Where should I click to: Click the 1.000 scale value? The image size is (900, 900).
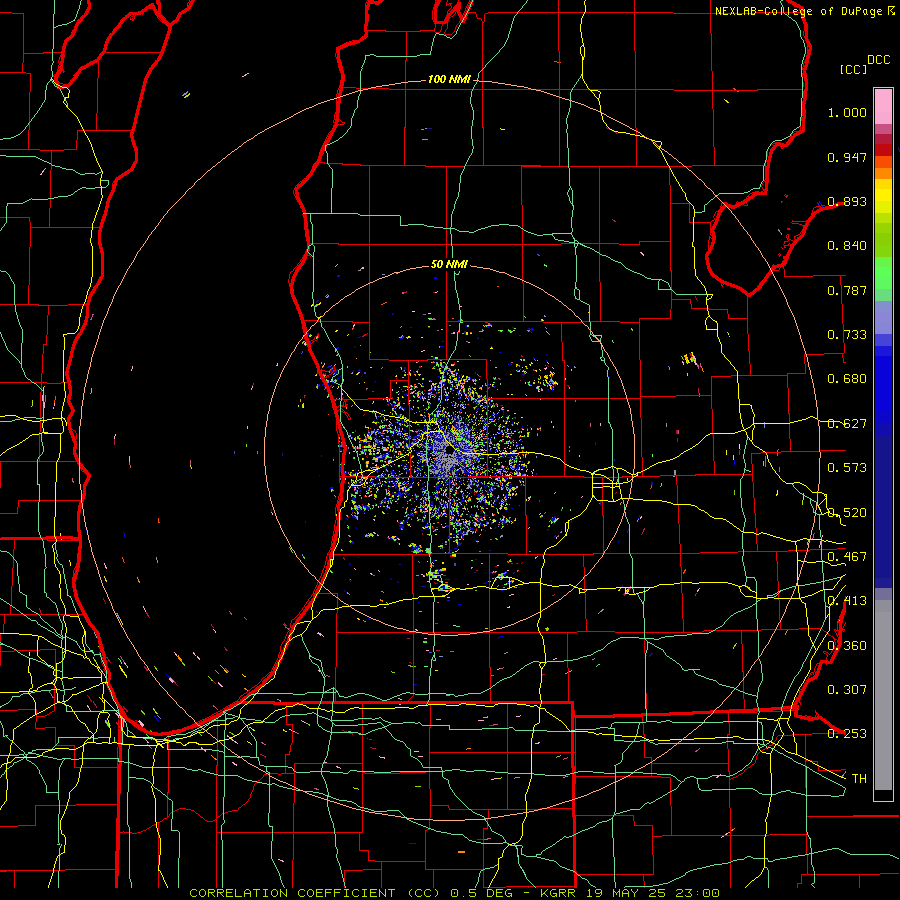click(x=847, y=112)
